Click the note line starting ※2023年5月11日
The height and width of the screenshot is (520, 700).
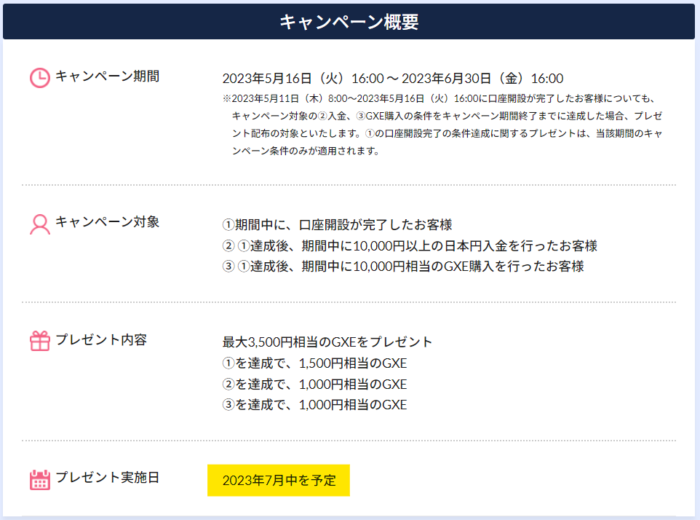[439, 99]
